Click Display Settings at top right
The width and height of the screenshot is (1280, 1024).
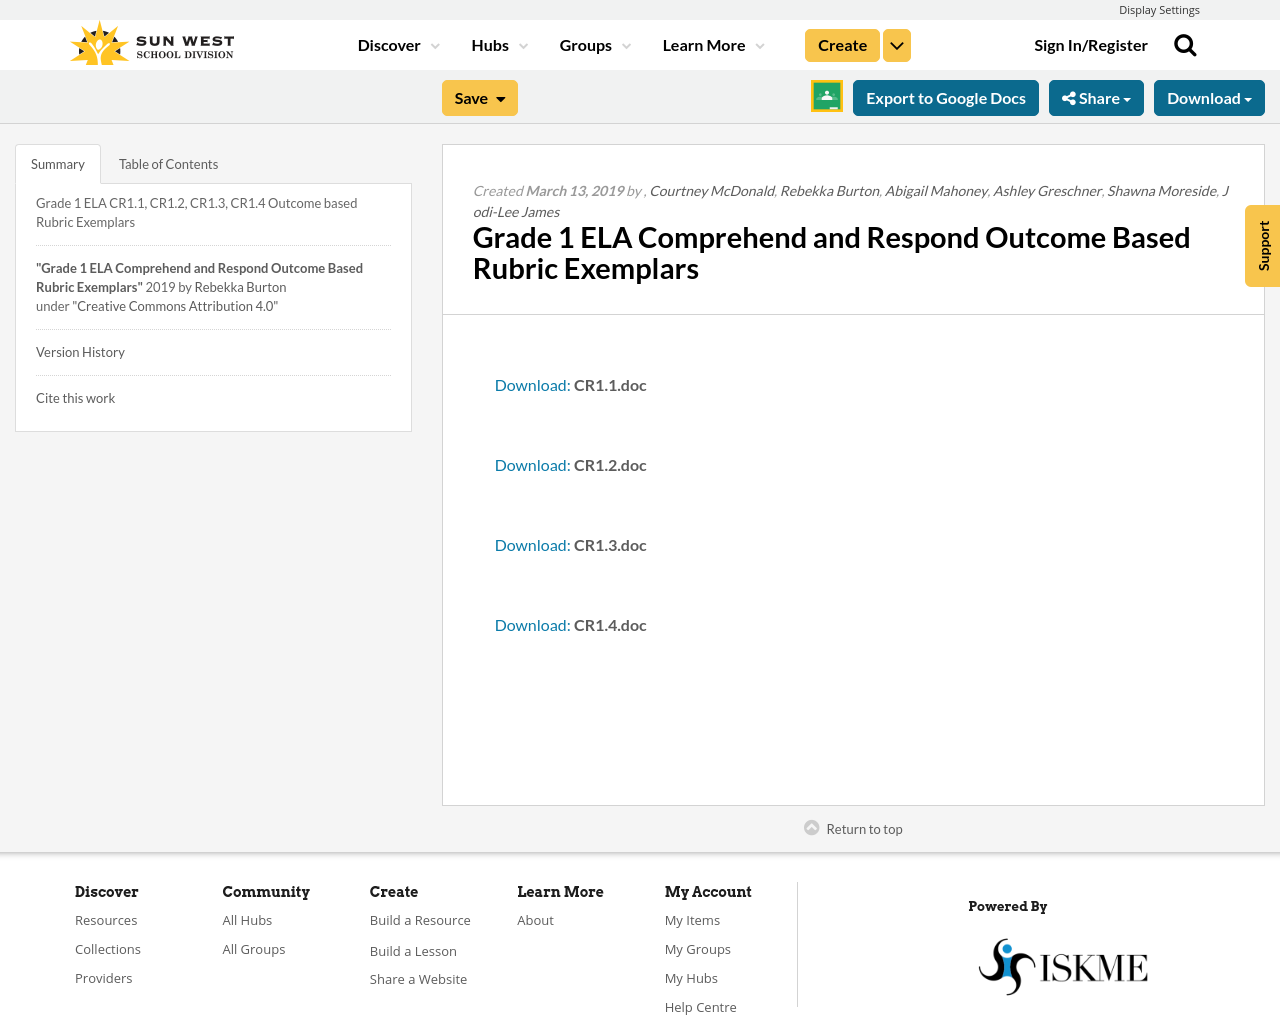tap(1158, 10)
